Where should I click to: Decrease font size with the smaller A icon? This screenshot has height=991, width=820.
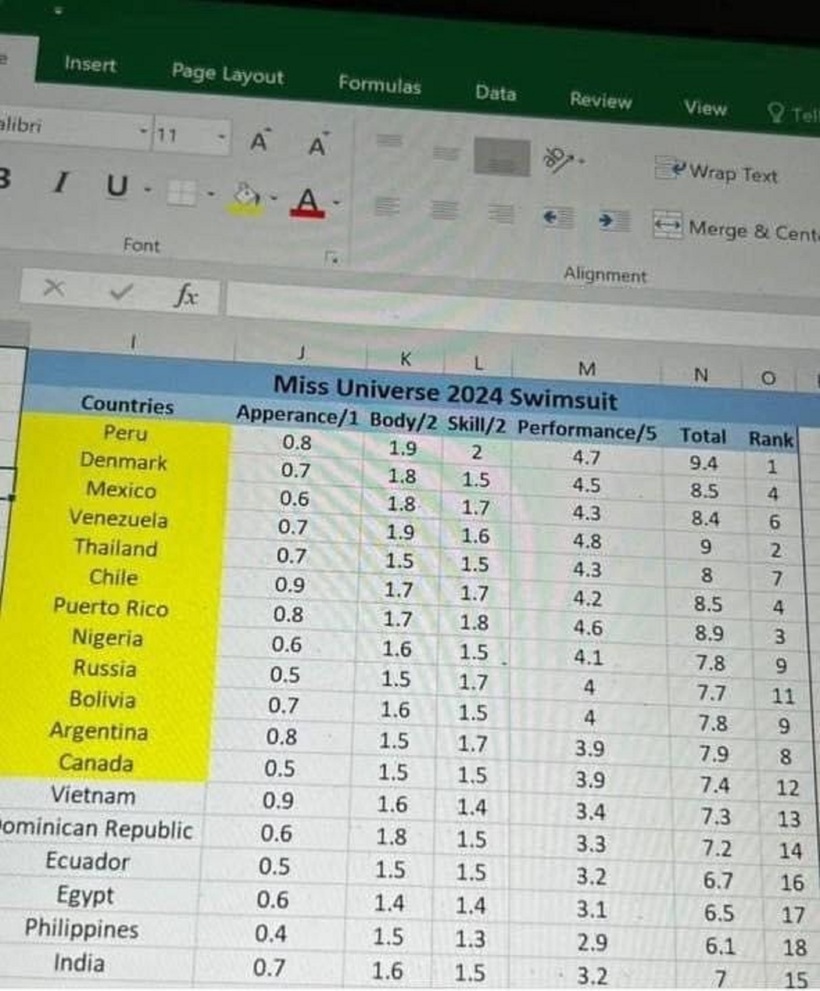click(x=318, y=146)
